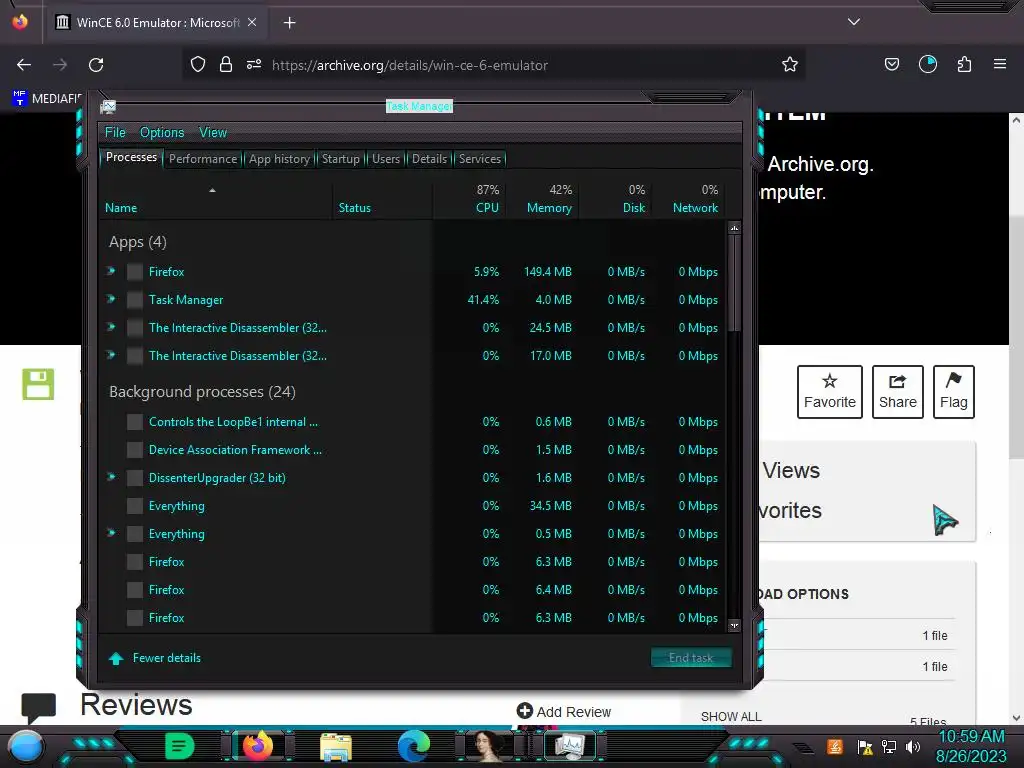Screen dimensions: 1024x768
Task: Expand the Task Manager app group
Action: pyautogui.click(x=111, y=299)
